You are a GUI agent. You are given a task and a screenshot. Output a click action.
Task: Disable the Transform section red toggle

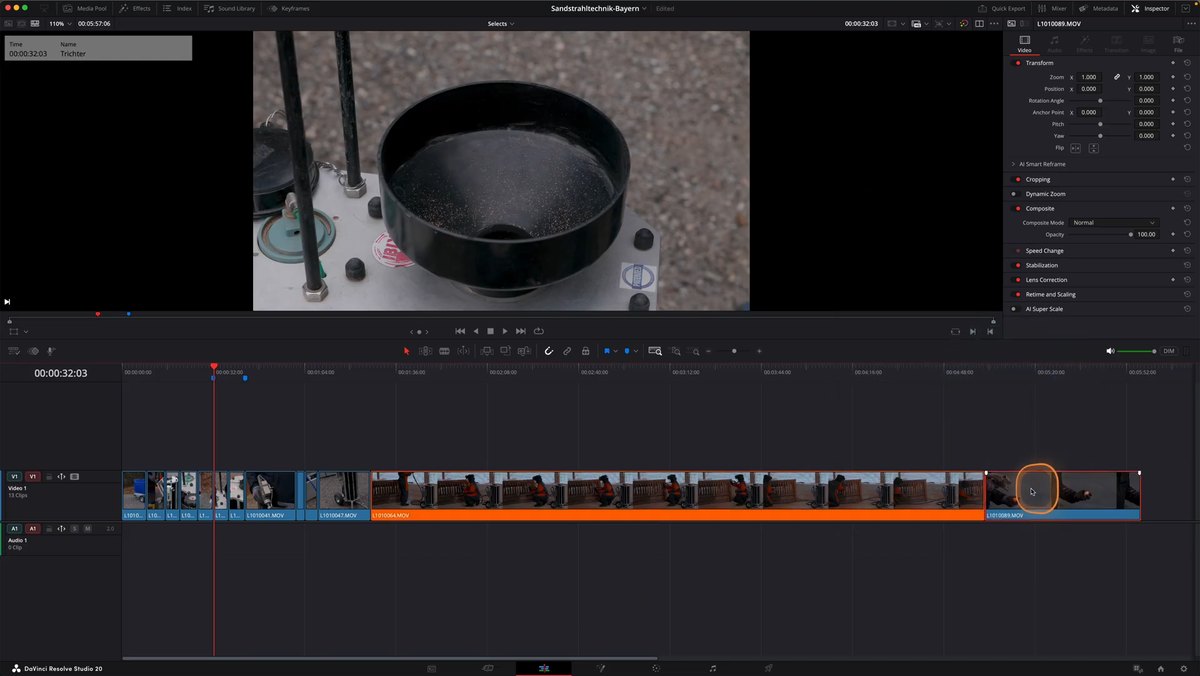pyautogui.click(x=1018, y=63)
